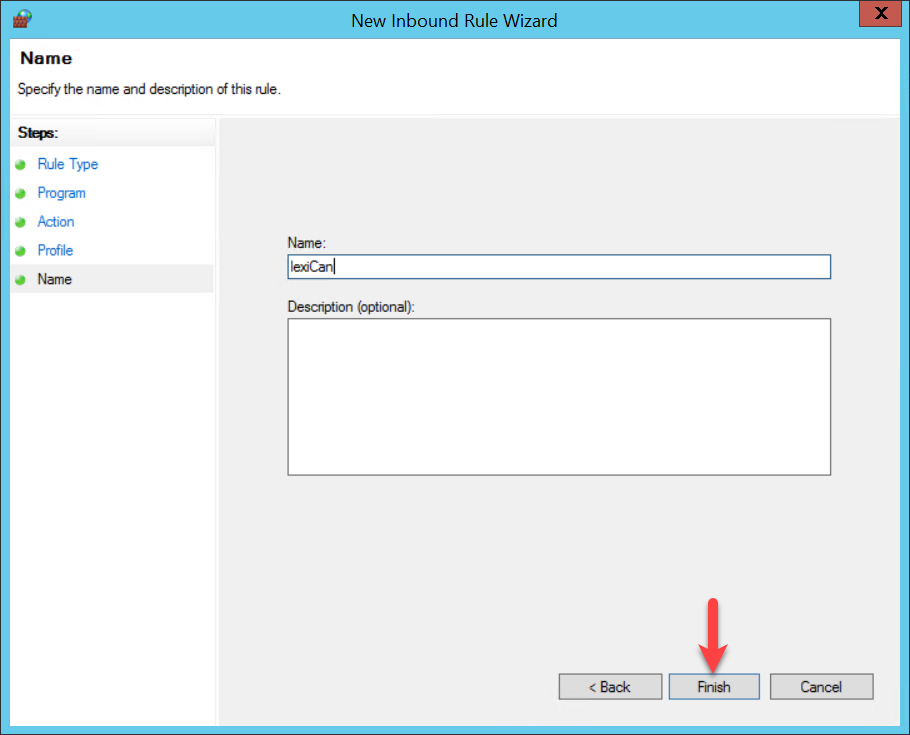Image resolution: width=910 pixels, height=735 pixels.
Task: Click the "Name:" field label
Action: tap(306, 243)
